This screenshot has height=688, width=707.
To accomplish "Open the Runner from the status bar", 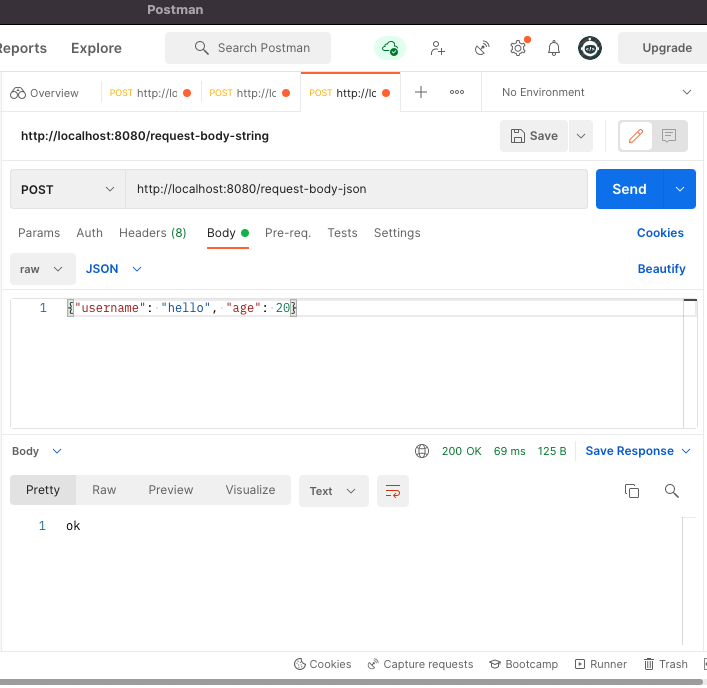I will [601, 664].
